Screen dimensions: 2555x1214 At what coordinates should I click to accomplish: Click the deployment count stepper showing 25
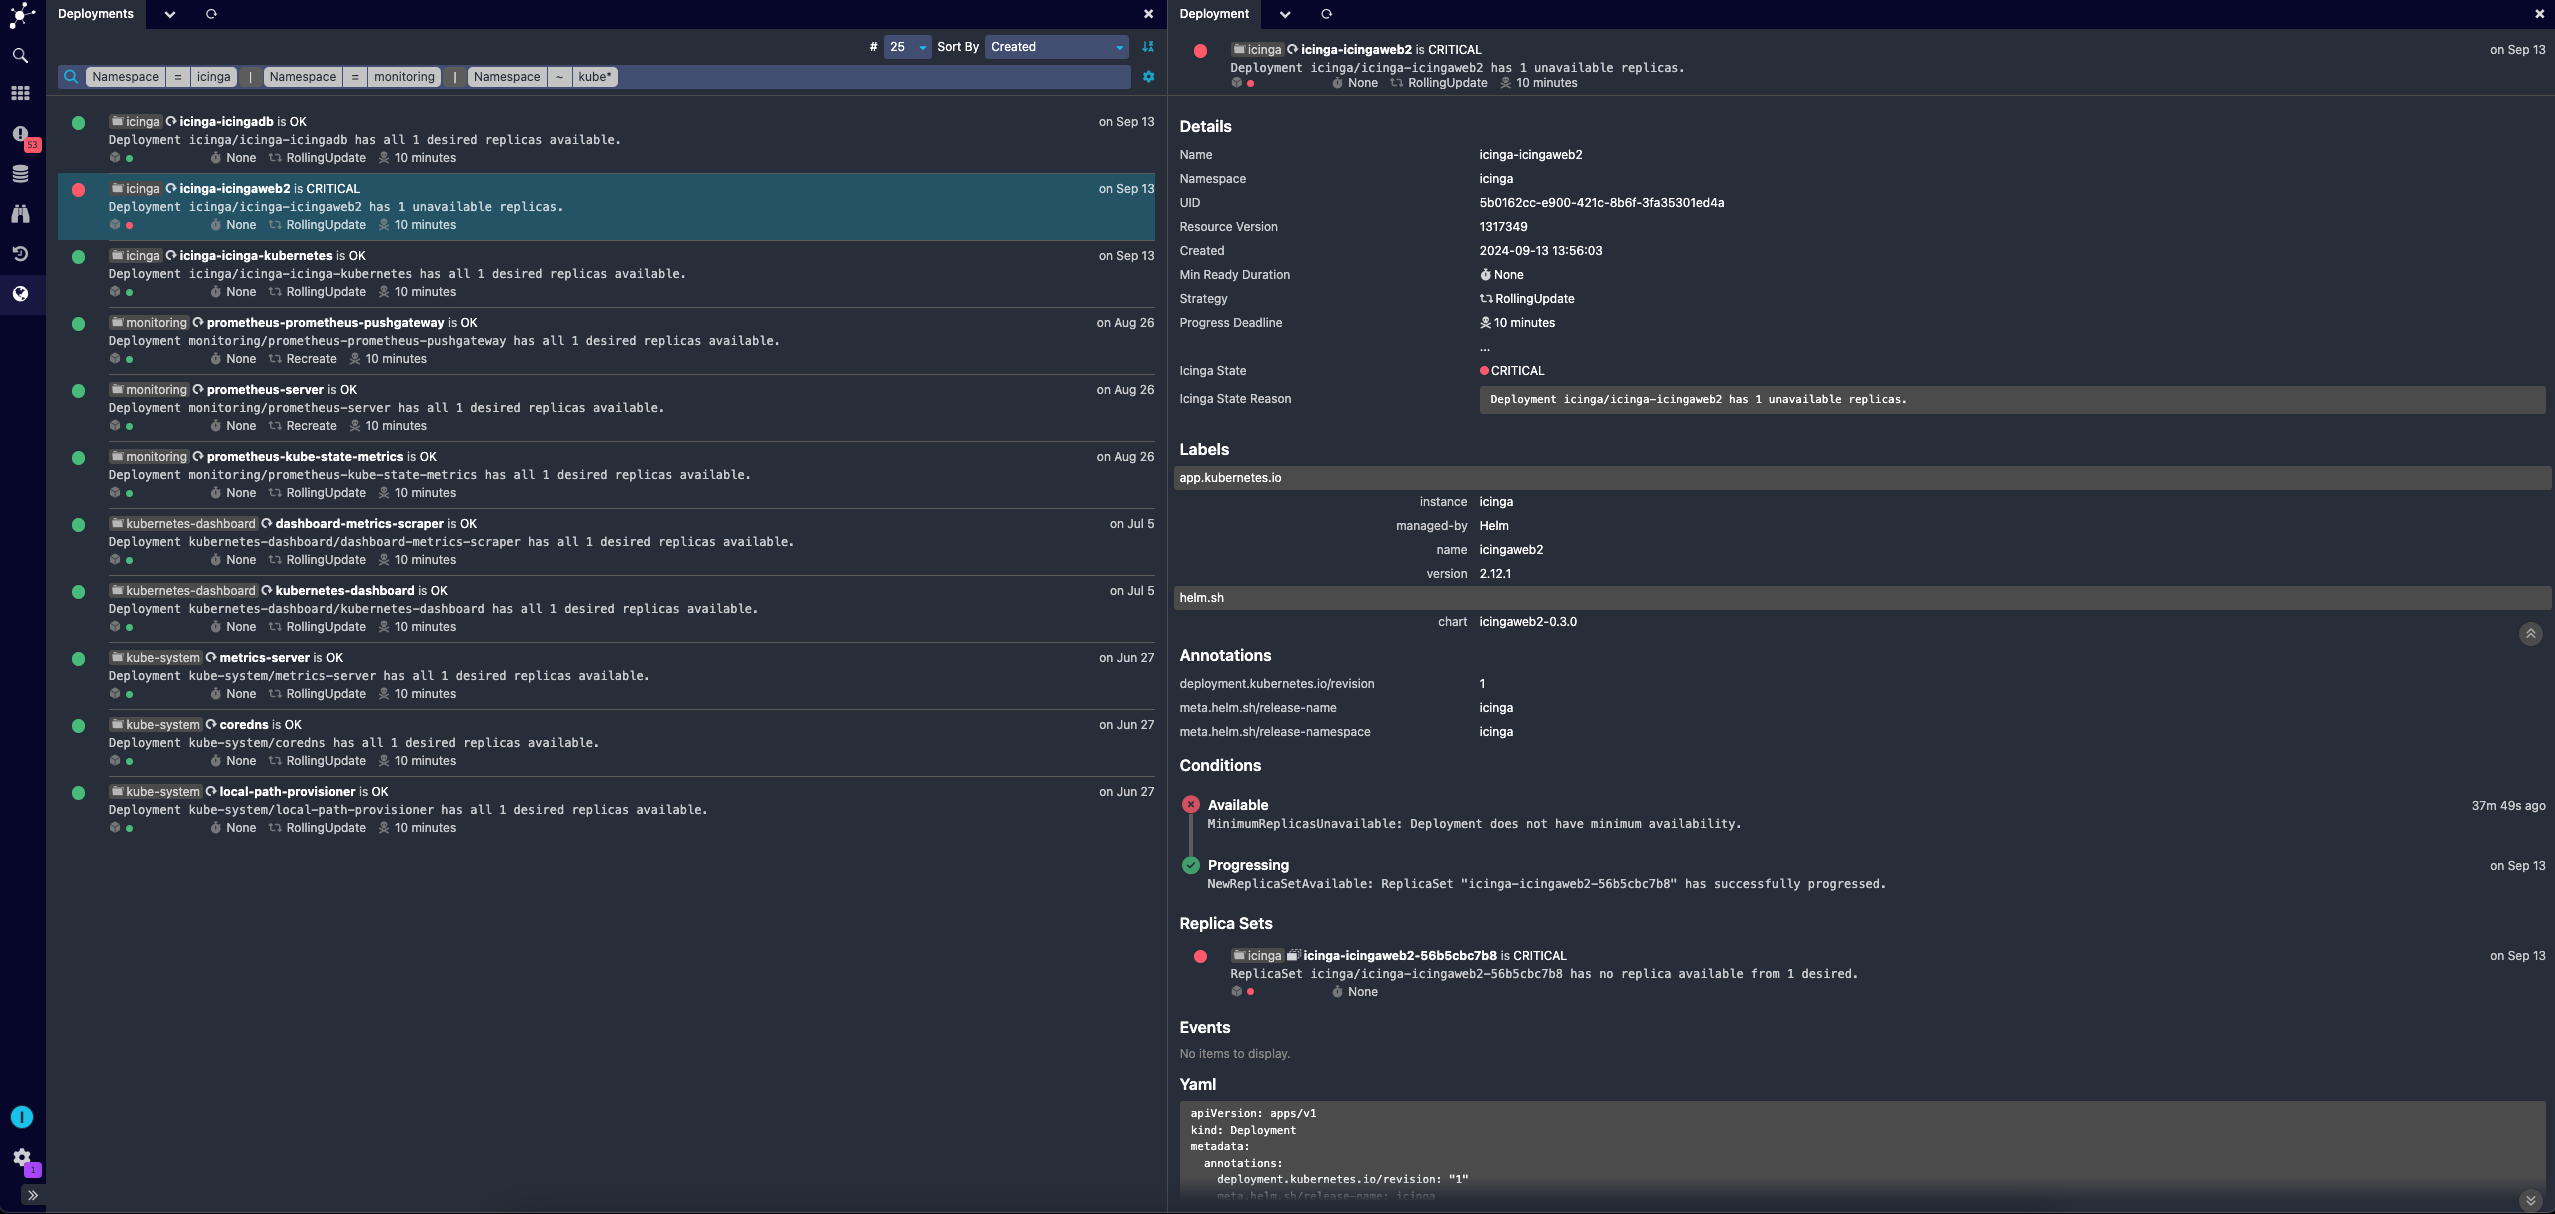(x=903, y=47)
